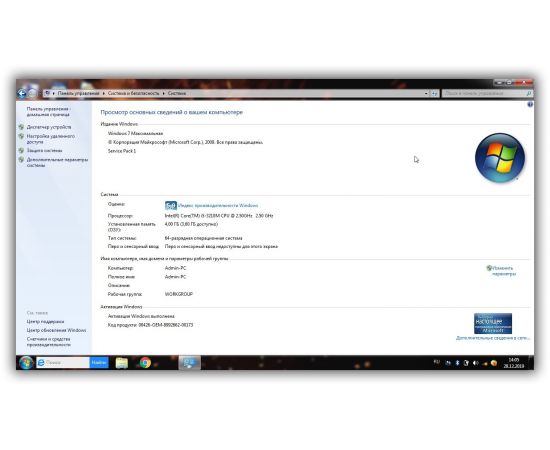Open 'Дополнительные параметры системы' link

click(57, 162)
